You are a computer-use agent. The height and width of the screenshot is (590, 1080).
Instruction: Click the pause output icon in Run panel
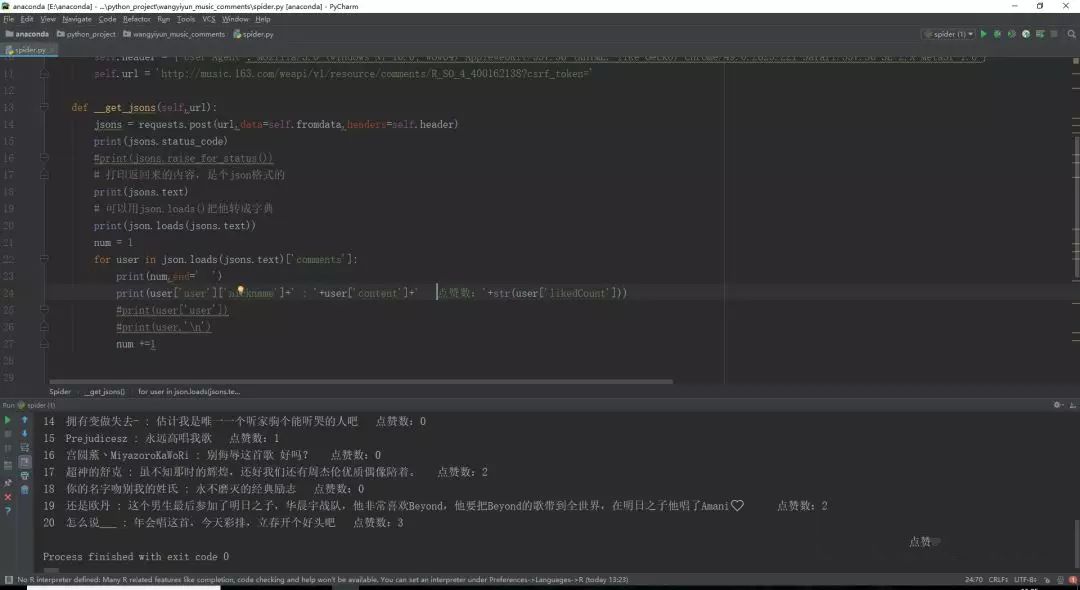coord(8,448)
